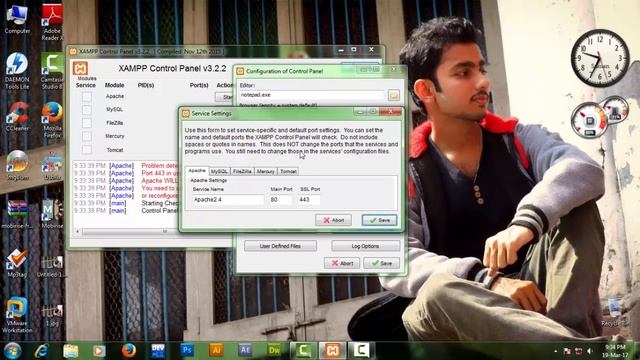Click Abort in Configuration of Control Panel
This screenshot has width=640, height=360.
coord(342,263)
